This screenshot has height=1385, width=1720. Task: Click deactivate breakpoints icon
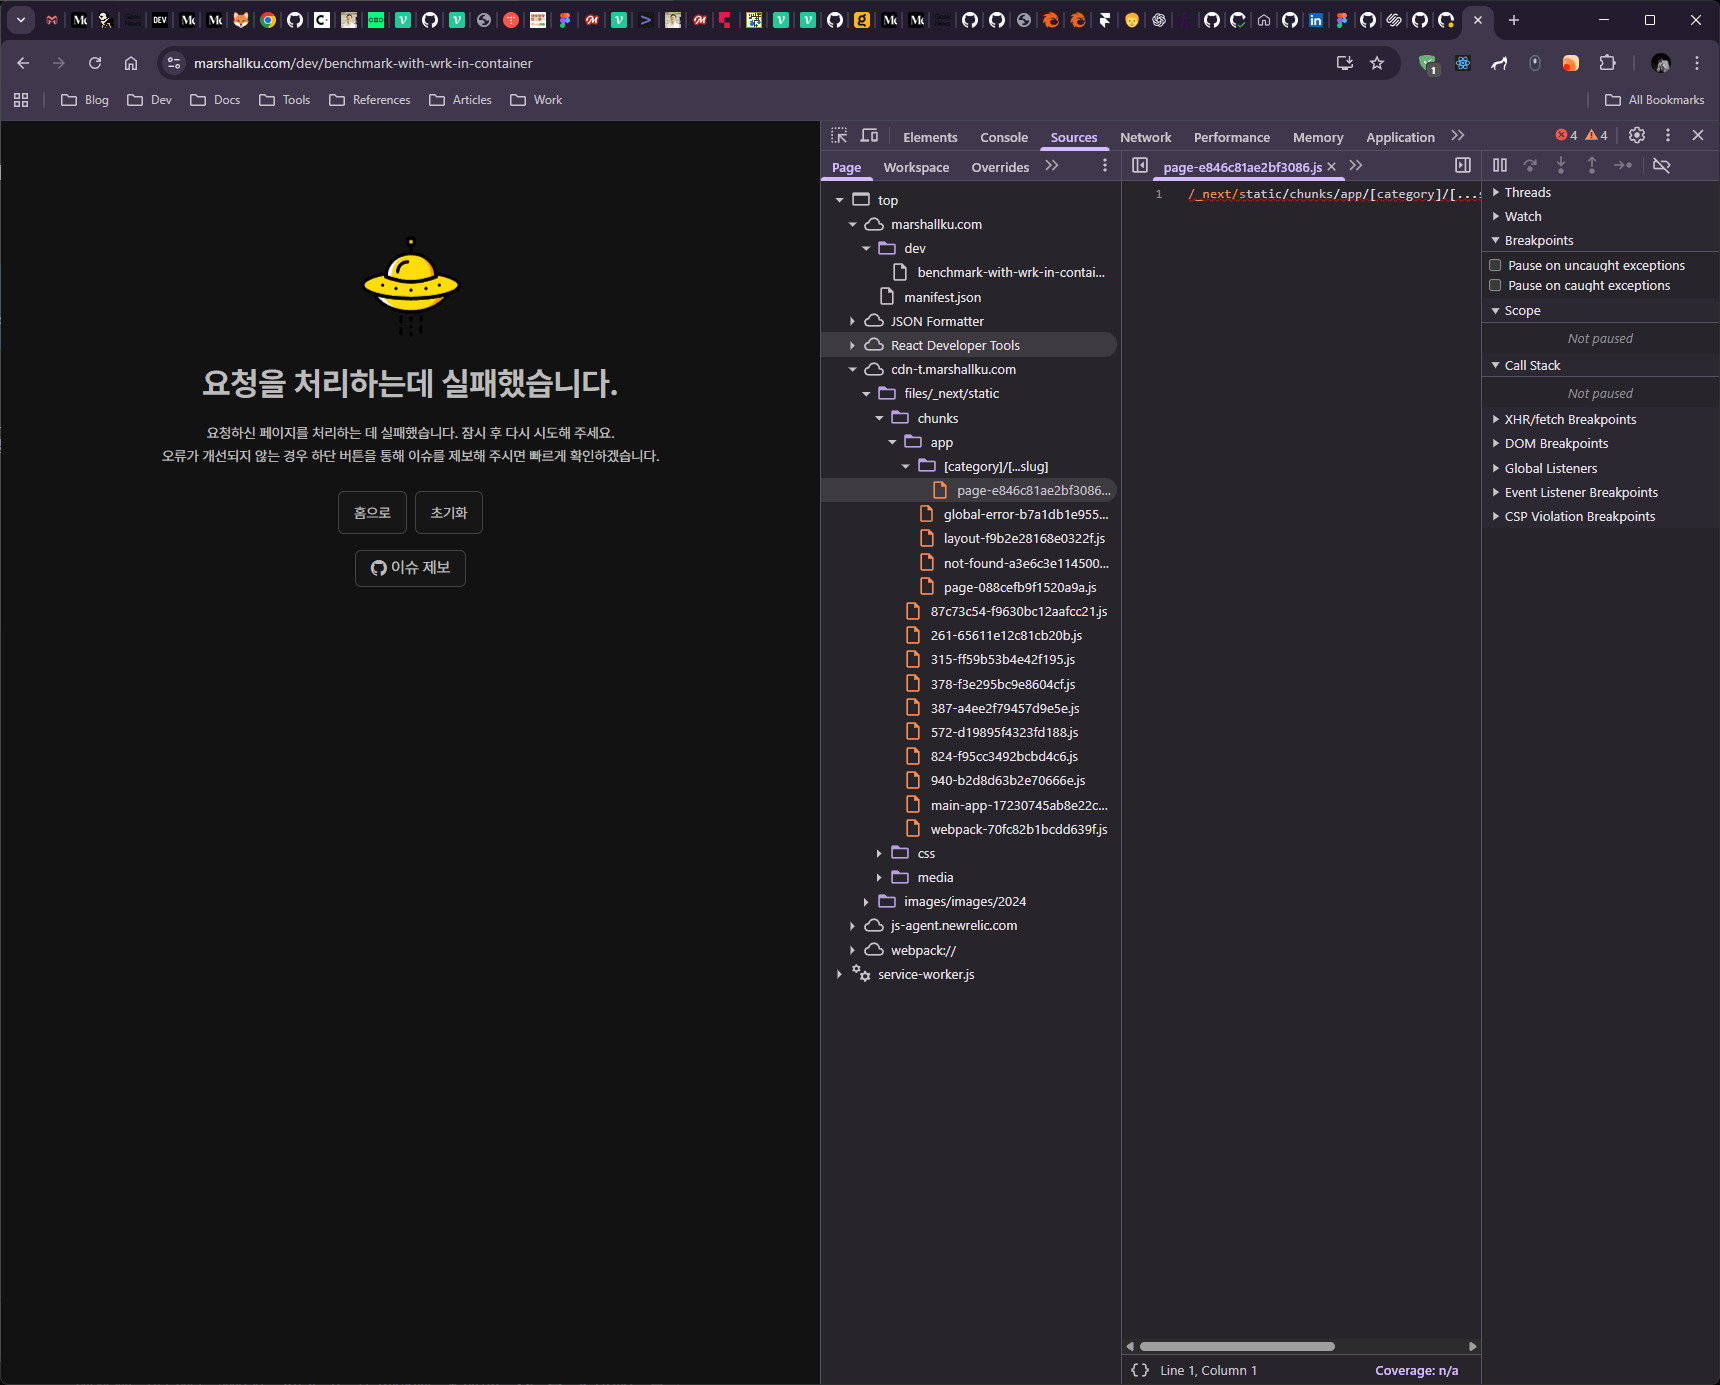coord(1662,165)
